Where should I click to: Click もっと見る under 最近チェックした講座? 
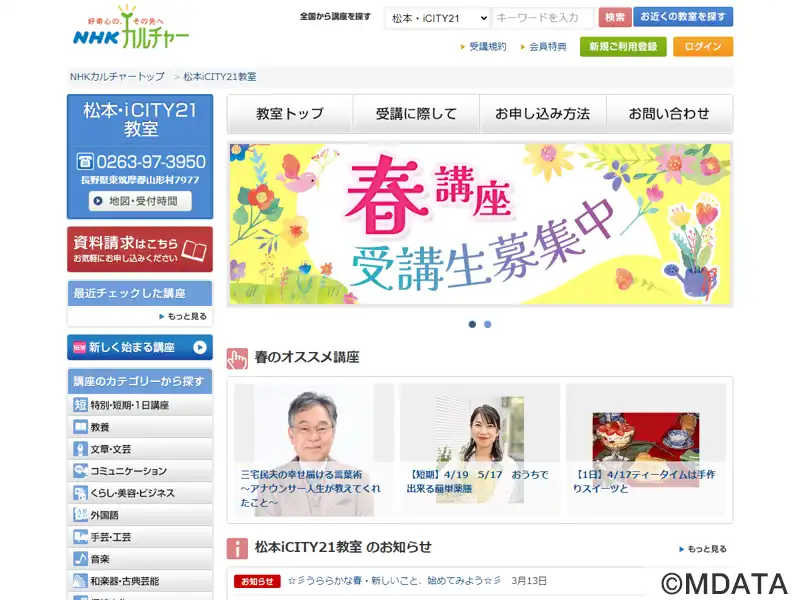pos(183,316)
